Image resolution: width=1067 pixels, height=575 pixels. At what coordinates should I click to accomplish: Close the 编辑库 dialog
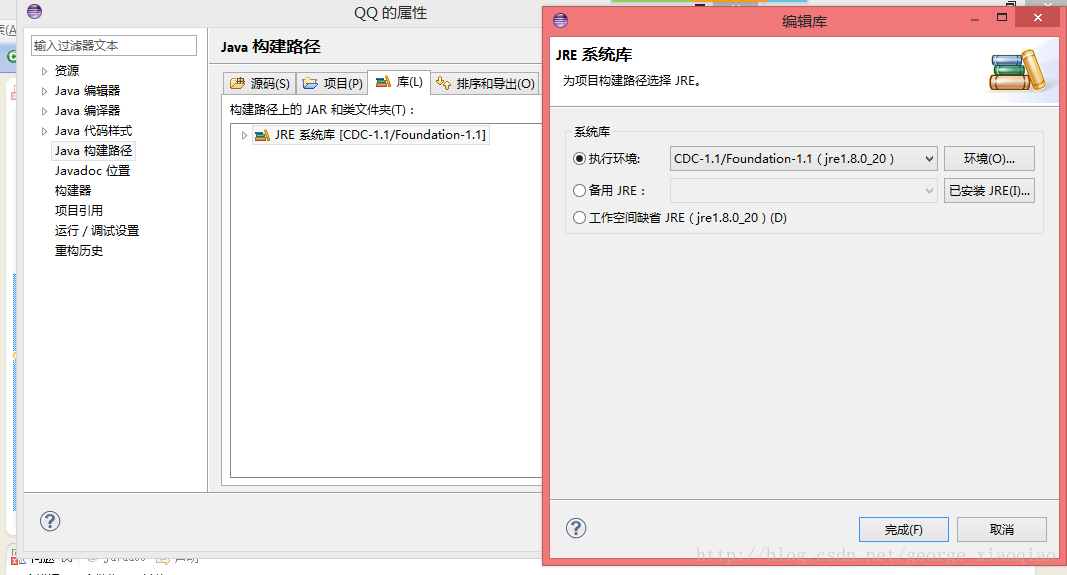click(1037, 18)
